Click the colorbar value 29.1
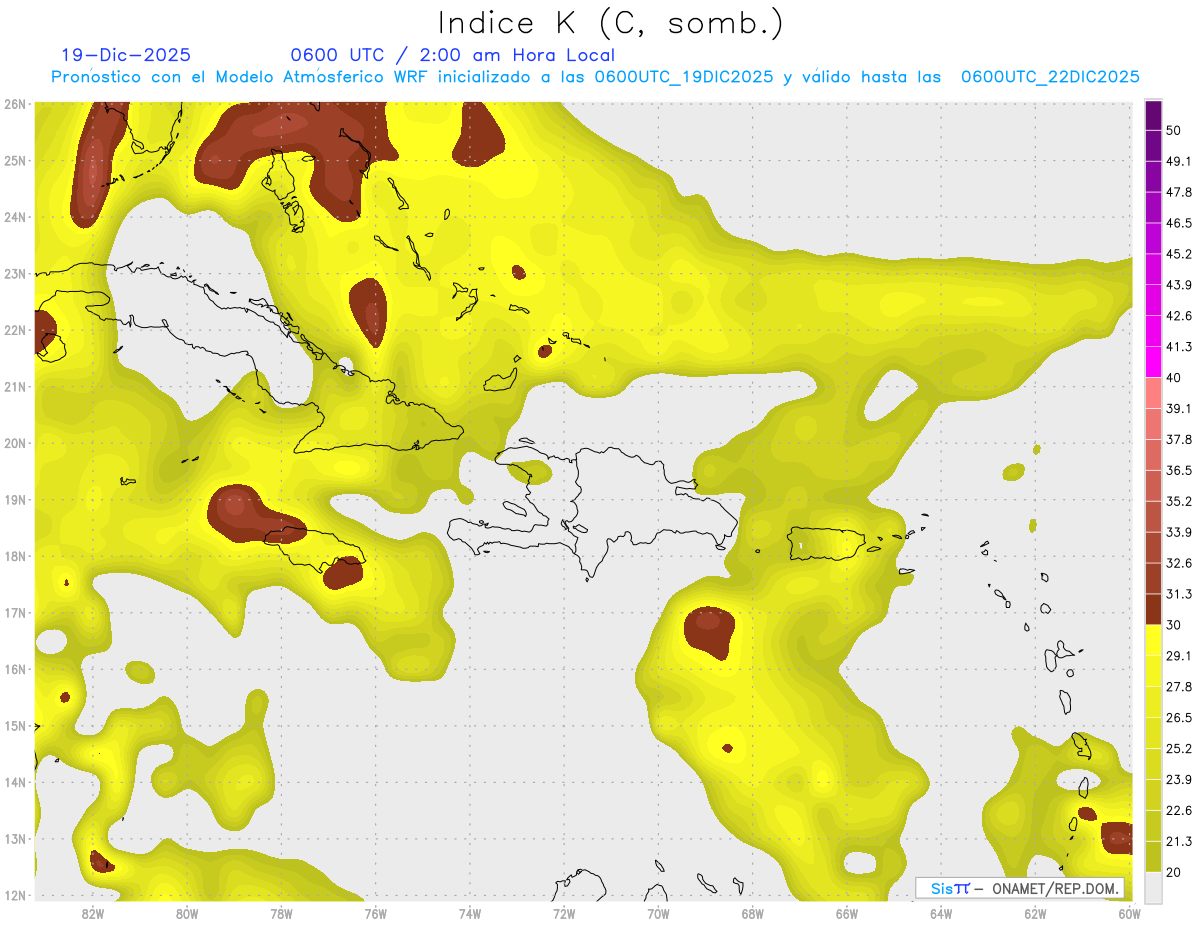 [x=1180, y=656]
